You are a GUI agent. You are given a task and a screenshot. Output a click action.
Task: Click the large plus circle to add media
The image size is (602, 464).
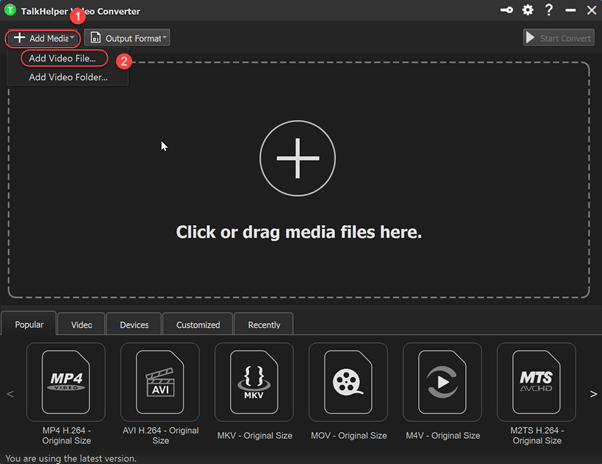(298, 158)
